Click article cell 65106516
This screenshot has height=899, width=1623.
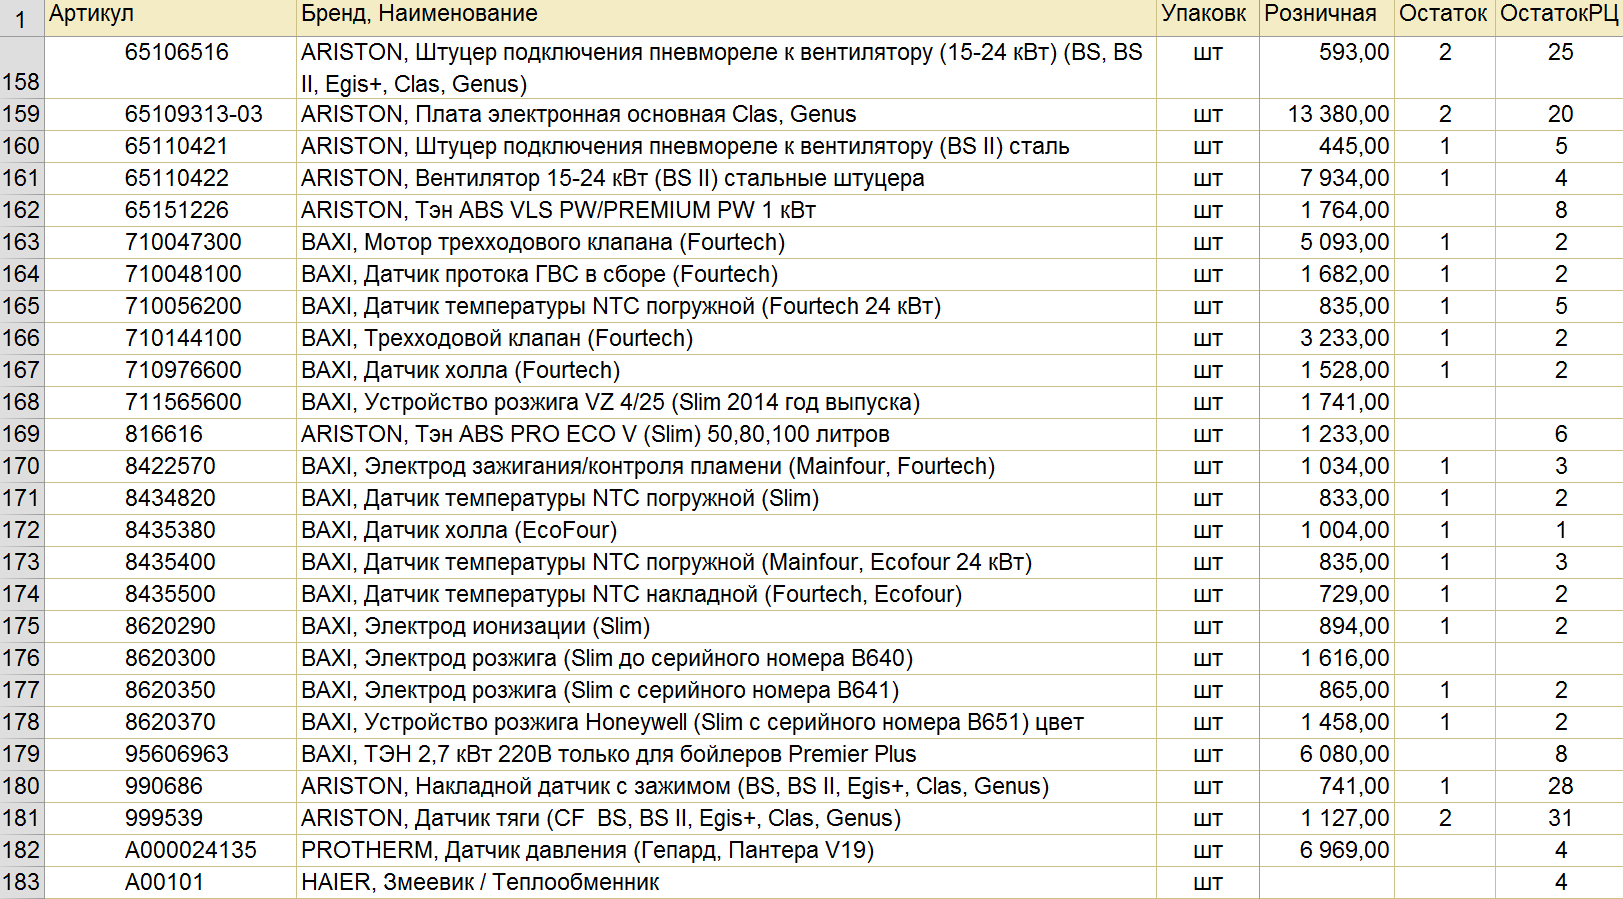click(170, 67)
